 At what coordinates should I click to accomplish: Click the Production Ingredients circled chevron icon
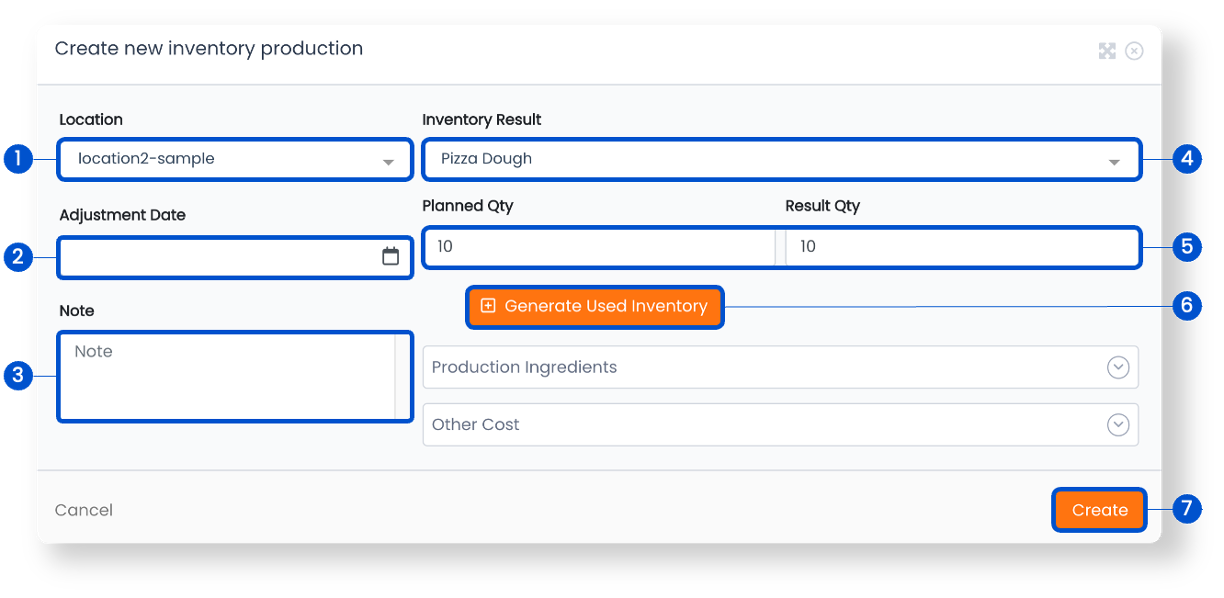coord(1118,367)
